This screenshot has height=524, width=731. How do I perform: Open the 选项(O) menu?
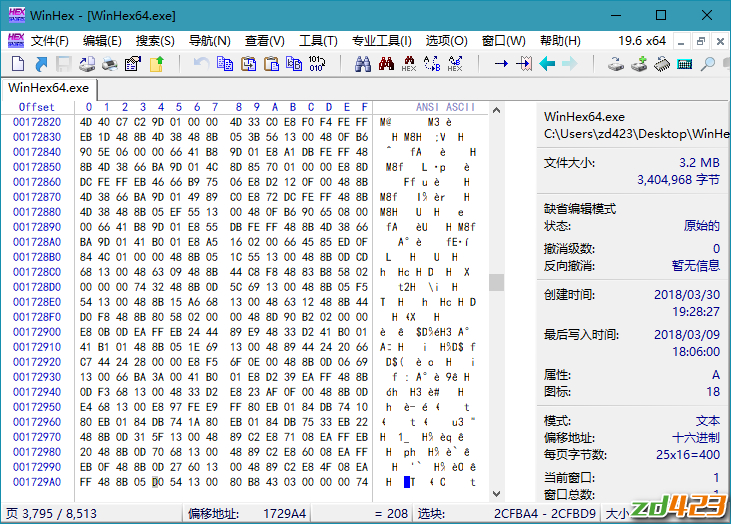point(447,41)
